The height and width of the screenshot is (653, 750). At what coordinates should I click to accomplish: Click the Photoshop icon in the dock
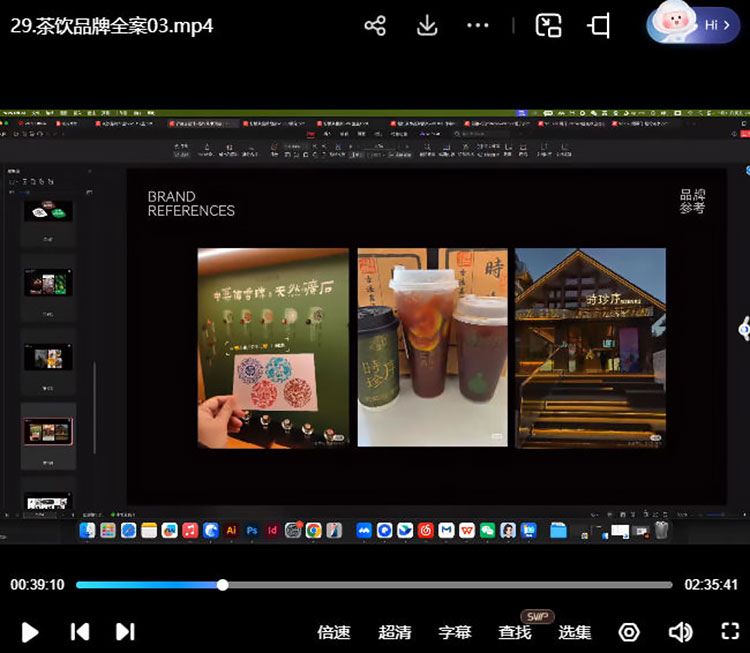click(252, 530)
